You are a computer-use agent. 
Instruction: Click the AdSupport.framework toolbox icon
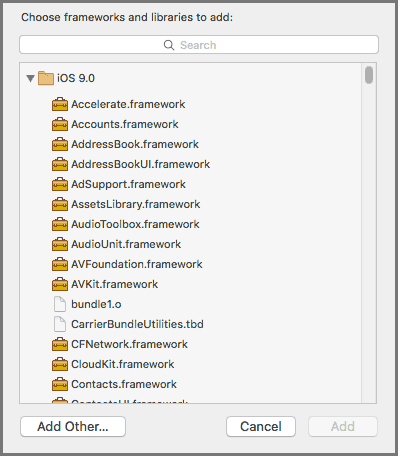pos(60,184)
